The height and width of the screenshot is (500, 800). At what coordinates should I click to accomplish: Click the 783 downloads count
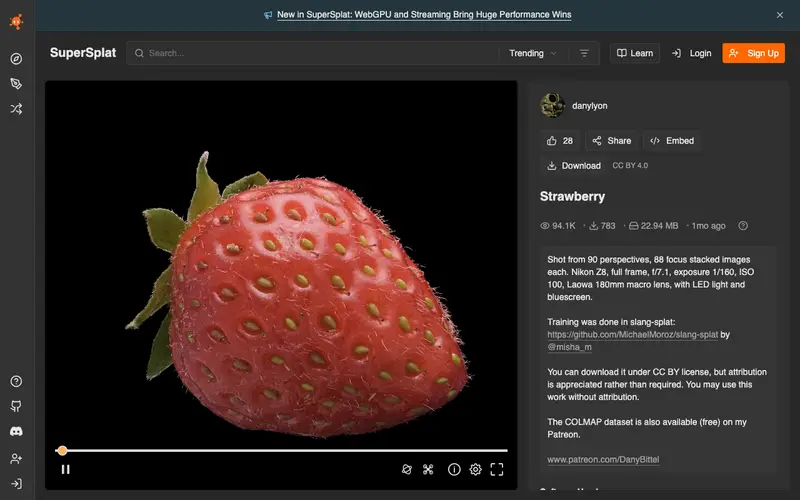602,226
